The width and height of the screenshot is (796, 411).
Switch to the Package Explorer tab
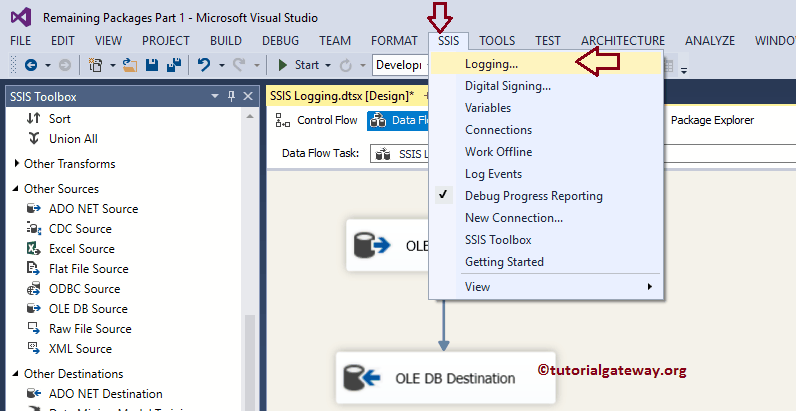[712, 120]
